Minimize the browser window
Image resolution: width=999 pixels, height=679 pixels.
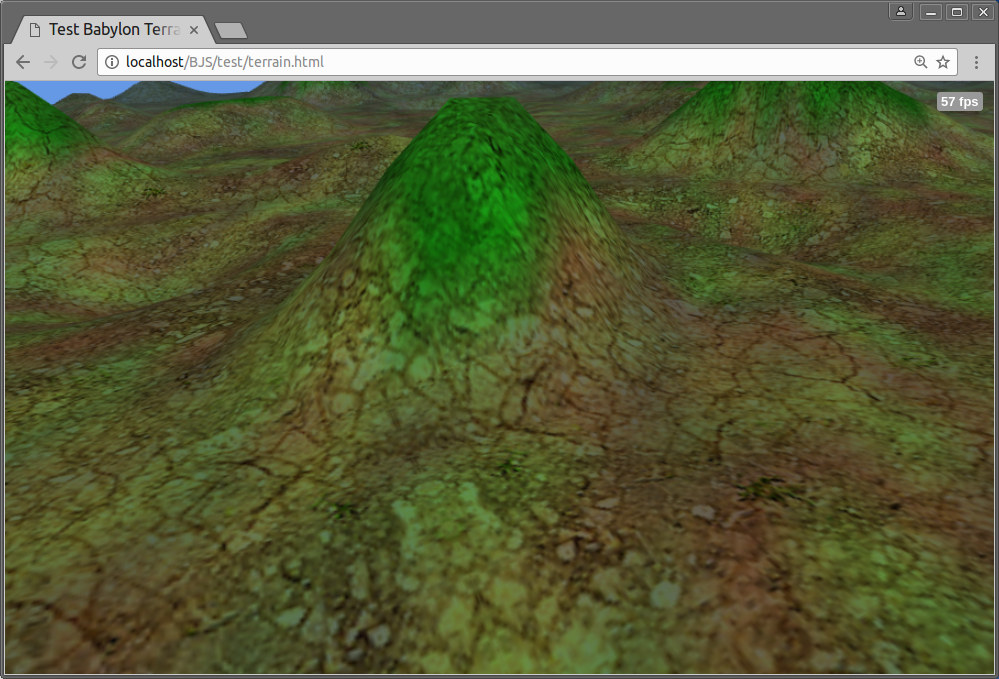931,12
